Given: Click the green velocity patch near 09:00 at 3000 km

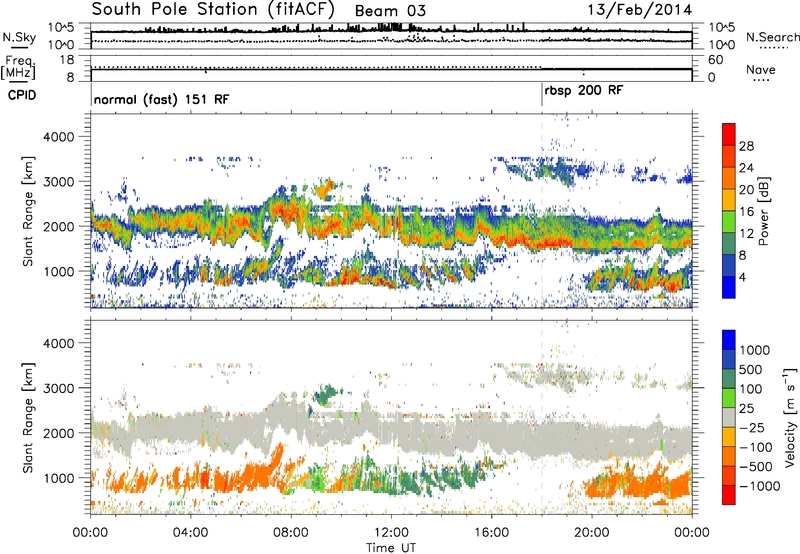Looking at the screenshot, I should point(324,394).
